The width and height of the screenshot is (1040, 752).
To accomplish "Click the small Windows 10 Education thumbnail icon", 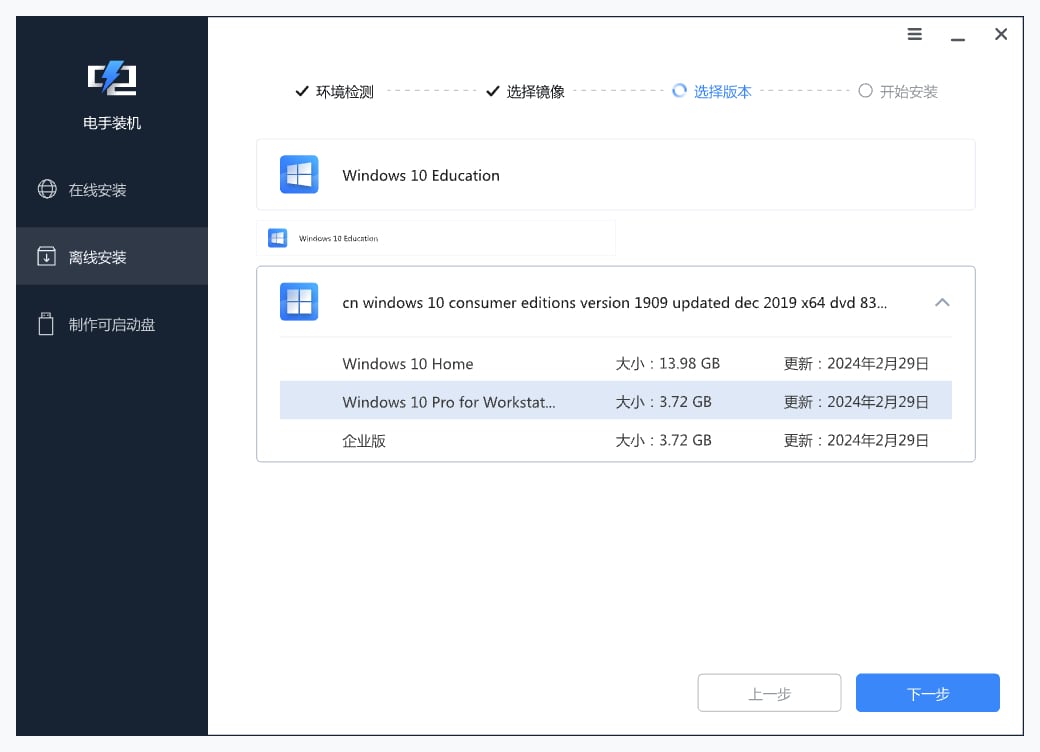I will pos(278,238).
